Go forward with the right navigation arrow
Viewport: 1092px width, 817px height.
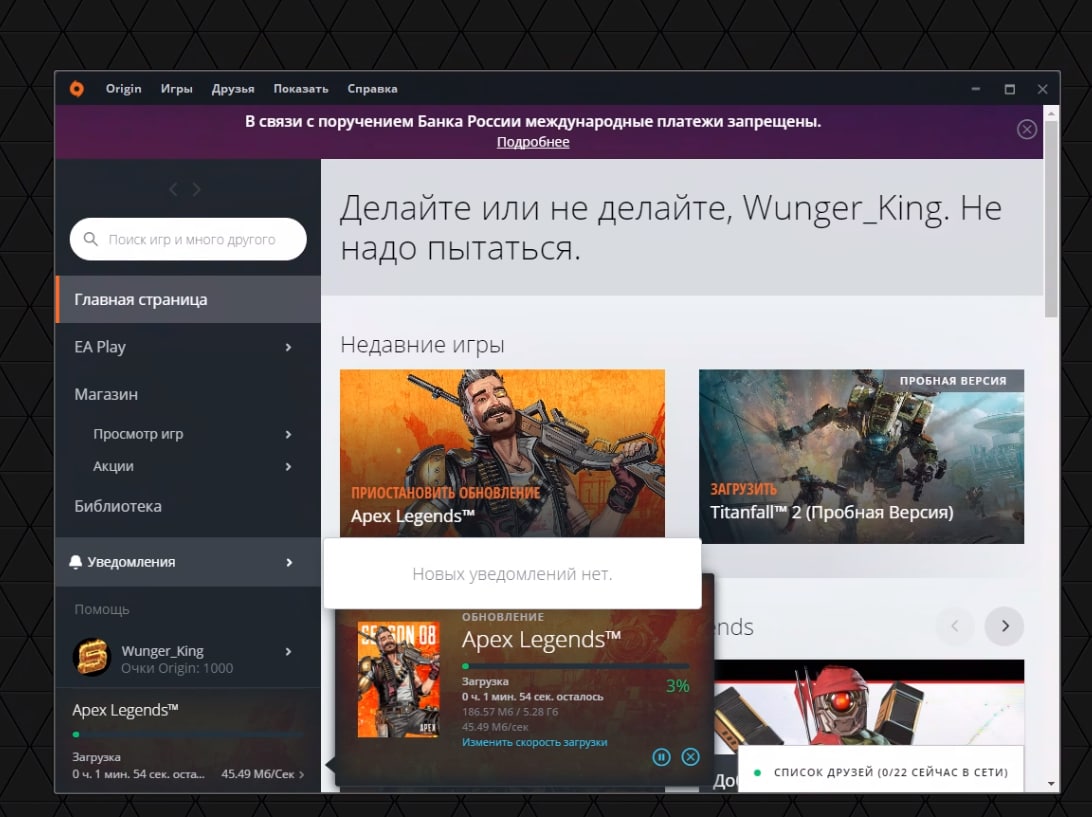pyautogui.click(x=196, y=189)
